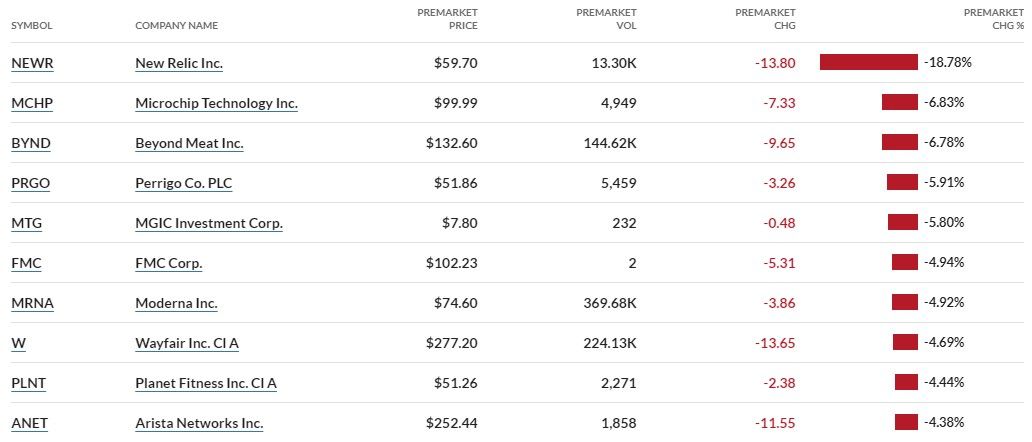Viewport: 1032px width, 442px height.
Task: Open the ANET ticker link
Action: pyautogui.click(x=29, y=423)
